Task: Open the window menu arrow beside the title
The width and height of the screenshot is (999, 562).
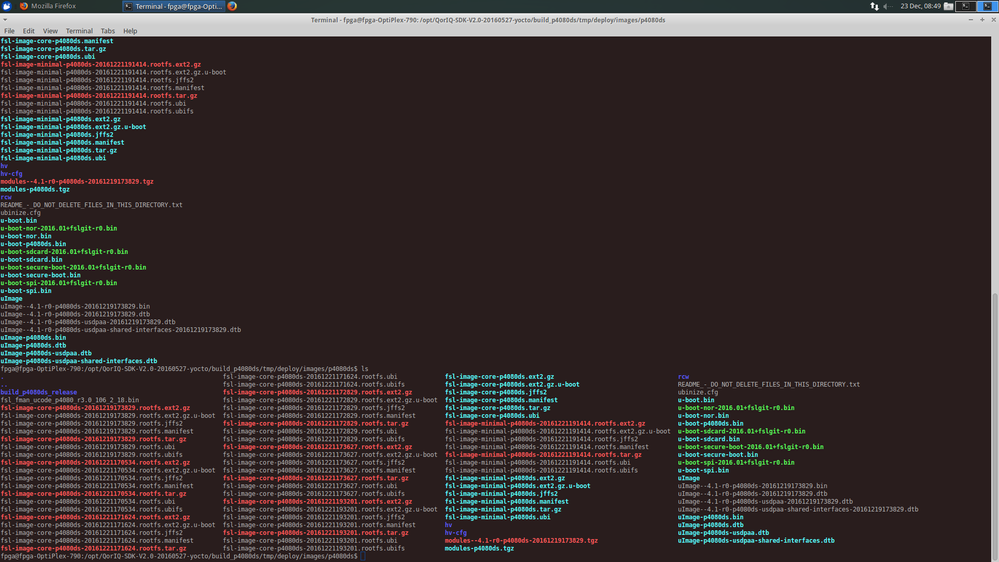Action: click(x=4, y=20)
